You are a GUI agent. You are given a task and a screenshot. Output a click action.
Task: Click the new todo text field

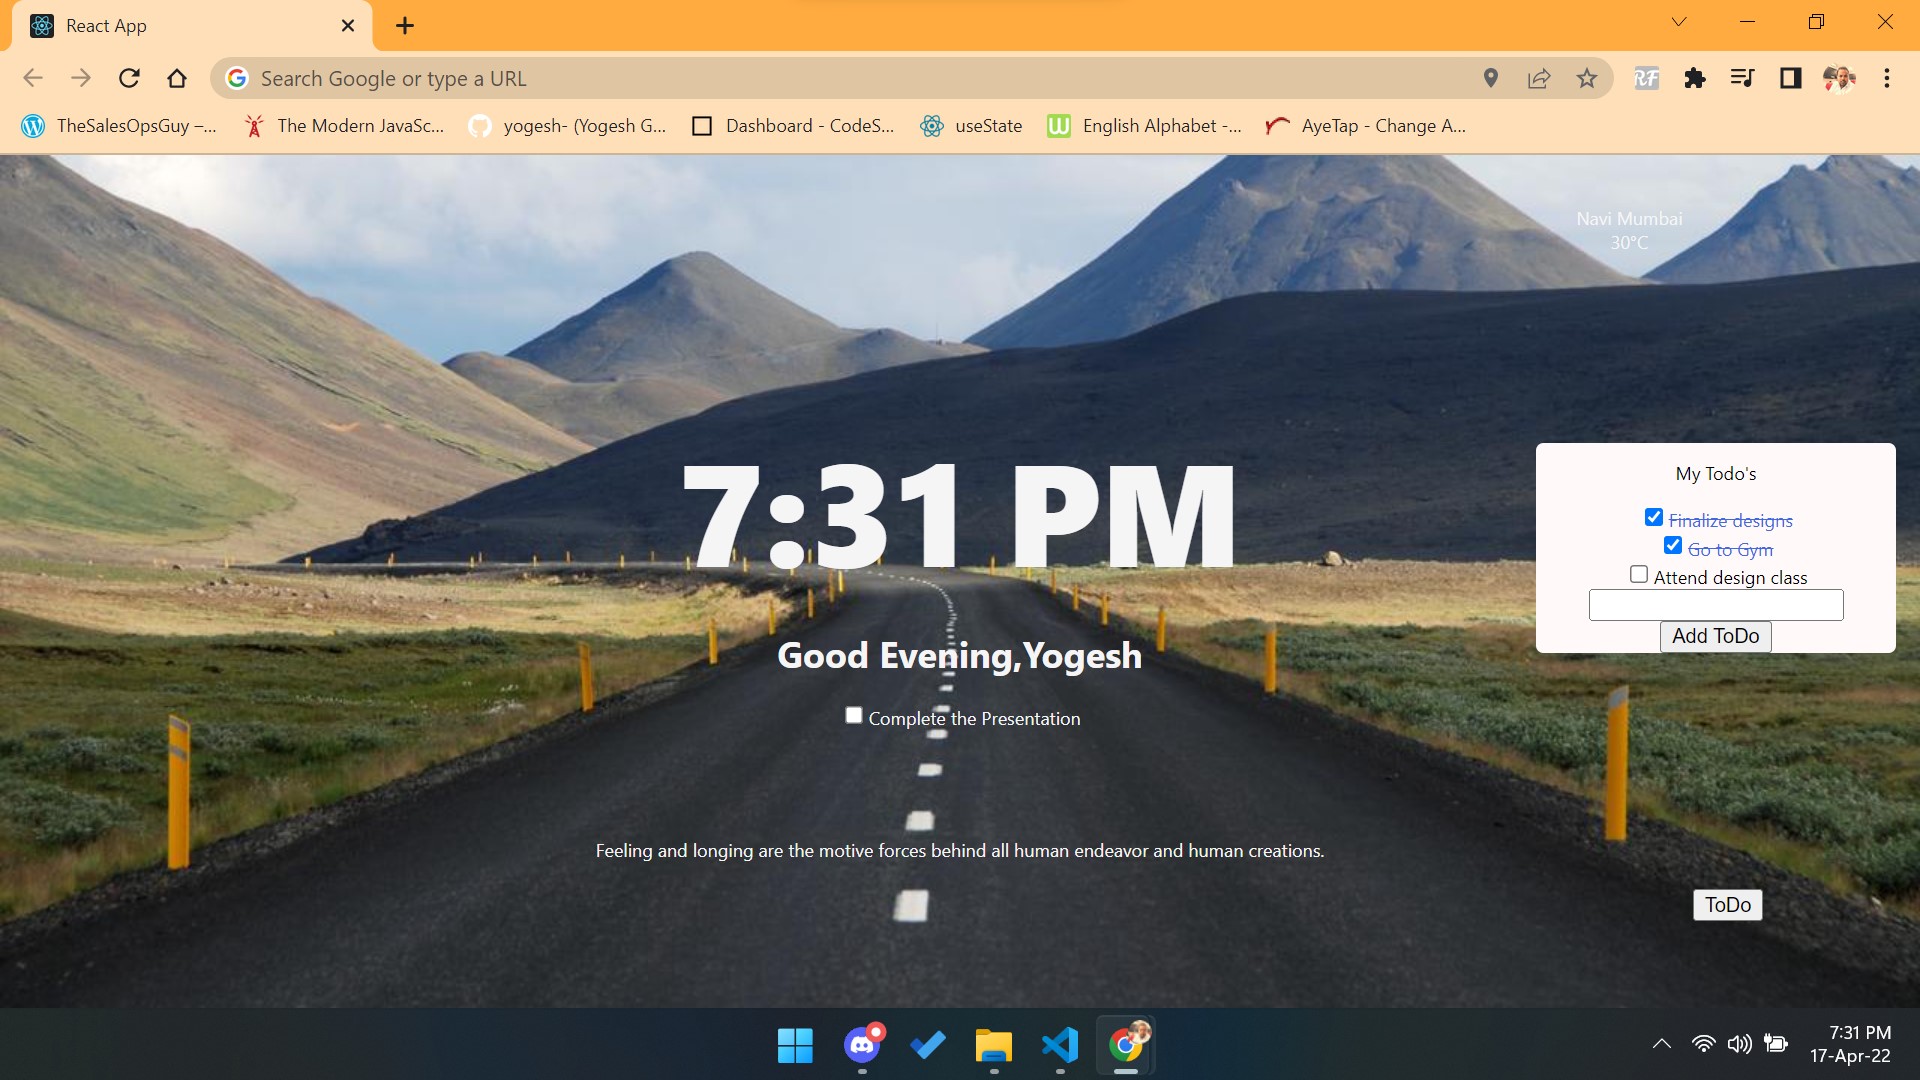pyautogui.click(x=1715, y=605)
